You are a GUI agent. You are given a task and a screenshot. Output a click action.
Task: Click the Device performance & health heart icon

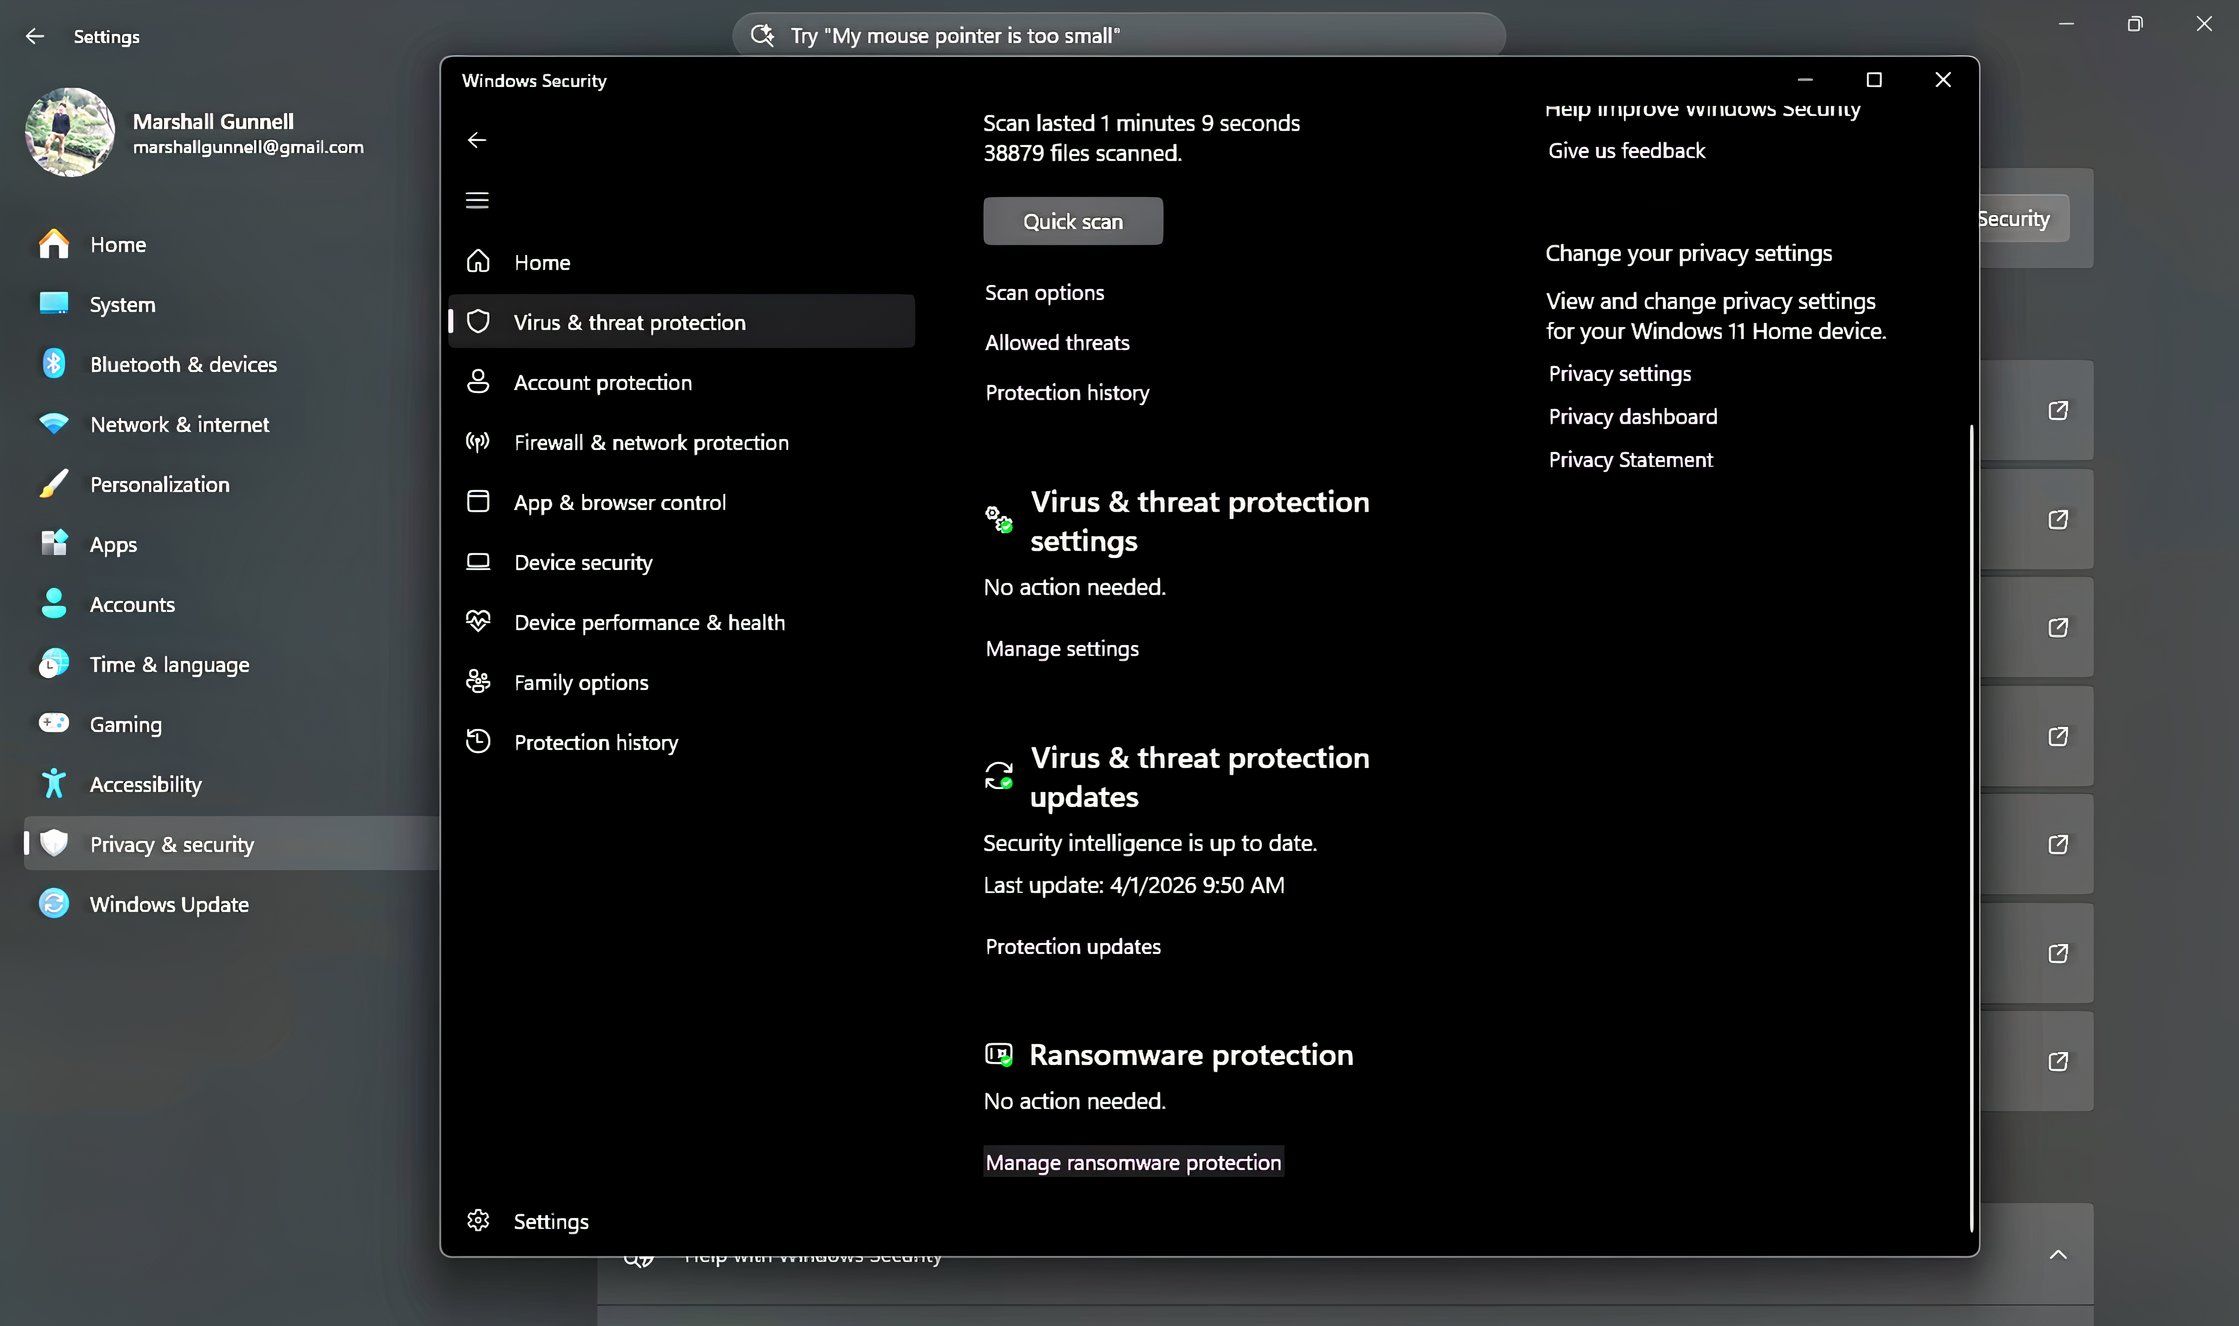[x=478, y=622]
